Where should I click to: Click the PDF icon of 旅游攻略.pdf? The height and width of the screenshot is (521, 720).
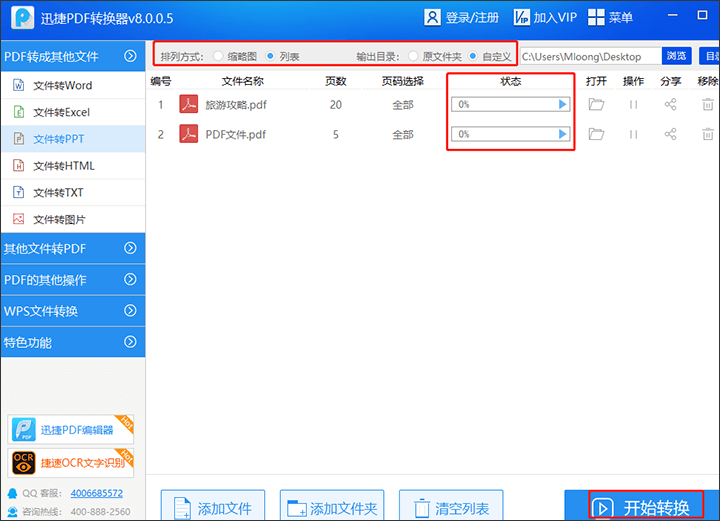(189, 104)
